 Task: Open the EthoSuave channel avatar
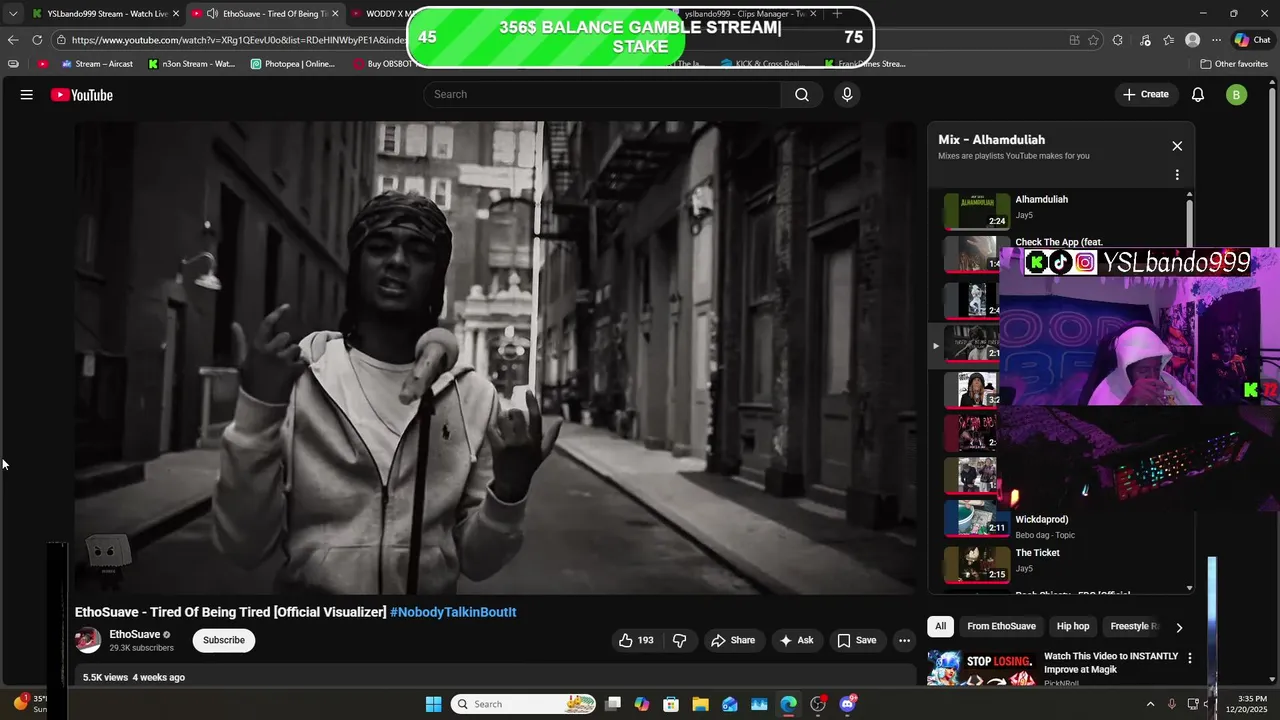click(x=88, y=640)
